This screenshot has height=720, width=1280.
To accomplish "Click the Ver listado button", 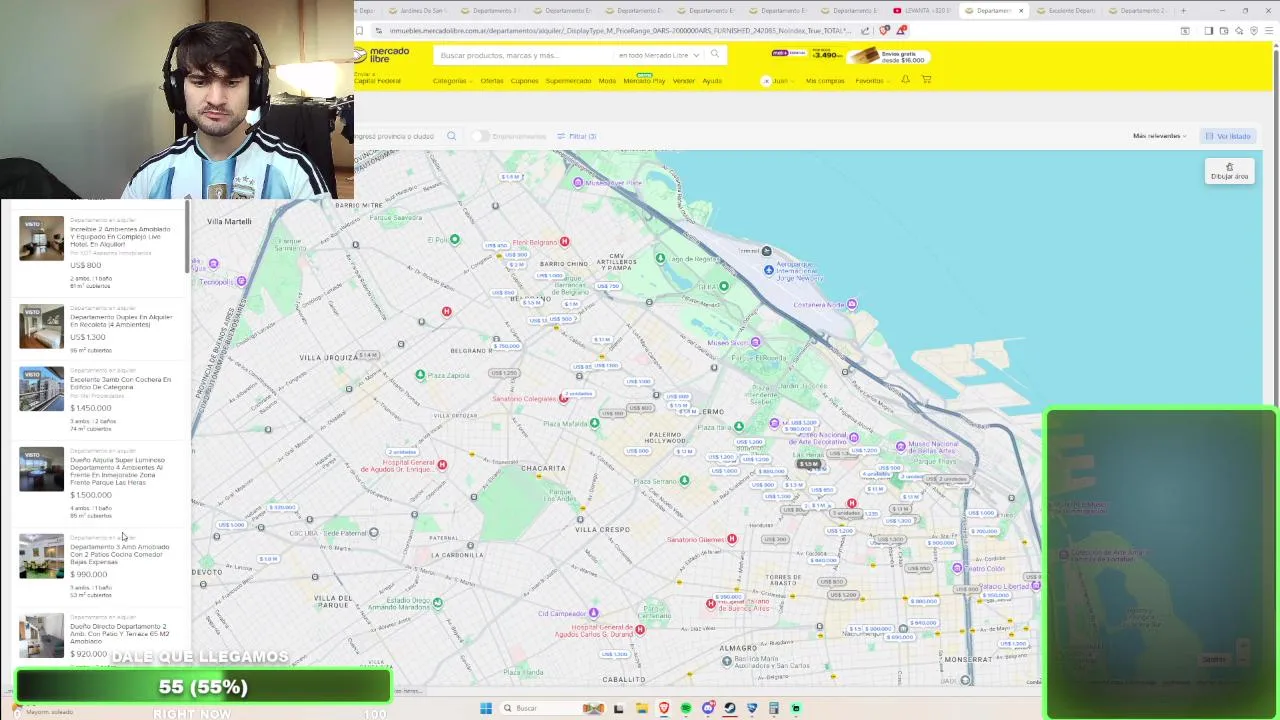I will click(x=1228, y=136).
